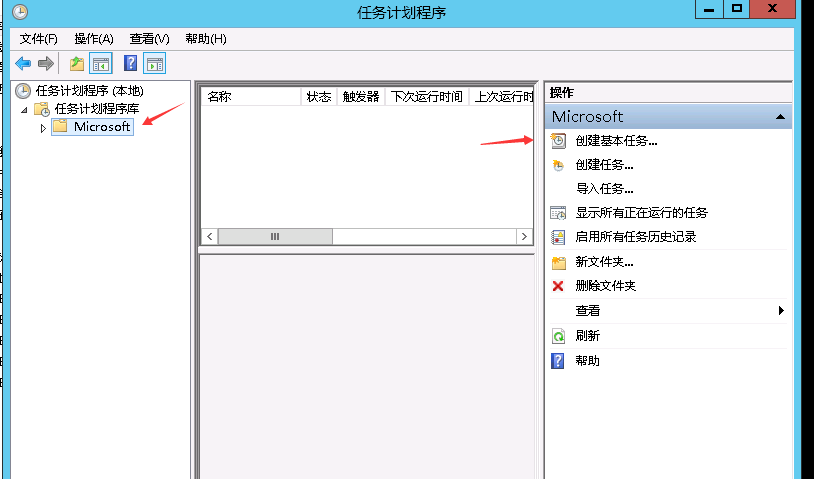Viewport: 814px width, 479px height.
Task: Open the 文件(F) menu
Action: coord(39,39)
